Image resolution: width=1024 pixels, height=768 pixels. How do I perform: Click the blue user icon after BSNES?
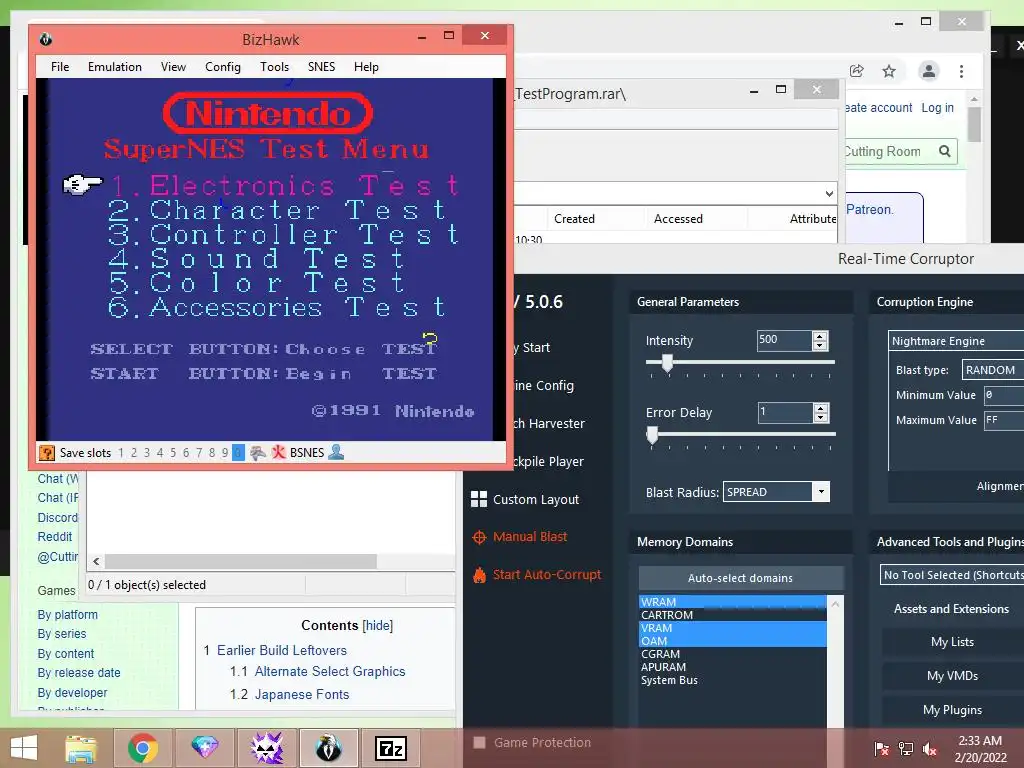(x=336, y=452)
